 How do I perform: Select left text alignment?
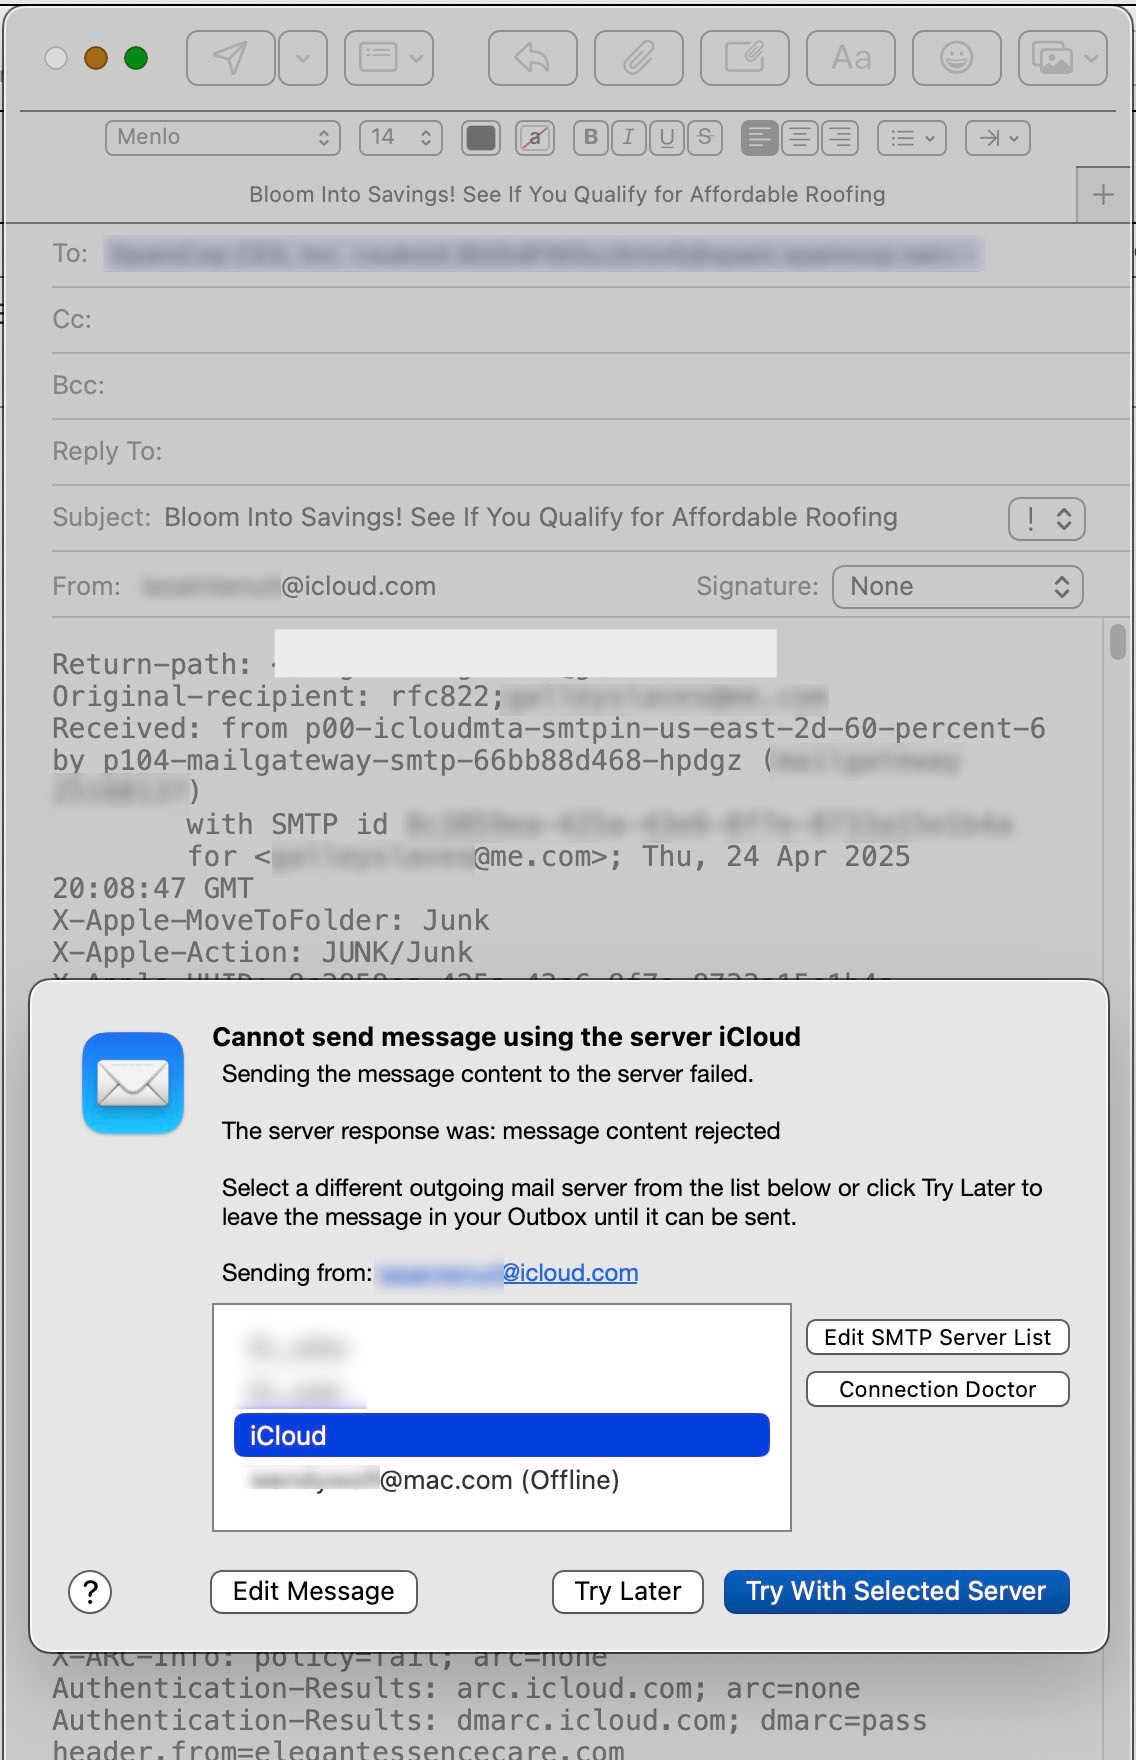(760, 138)
